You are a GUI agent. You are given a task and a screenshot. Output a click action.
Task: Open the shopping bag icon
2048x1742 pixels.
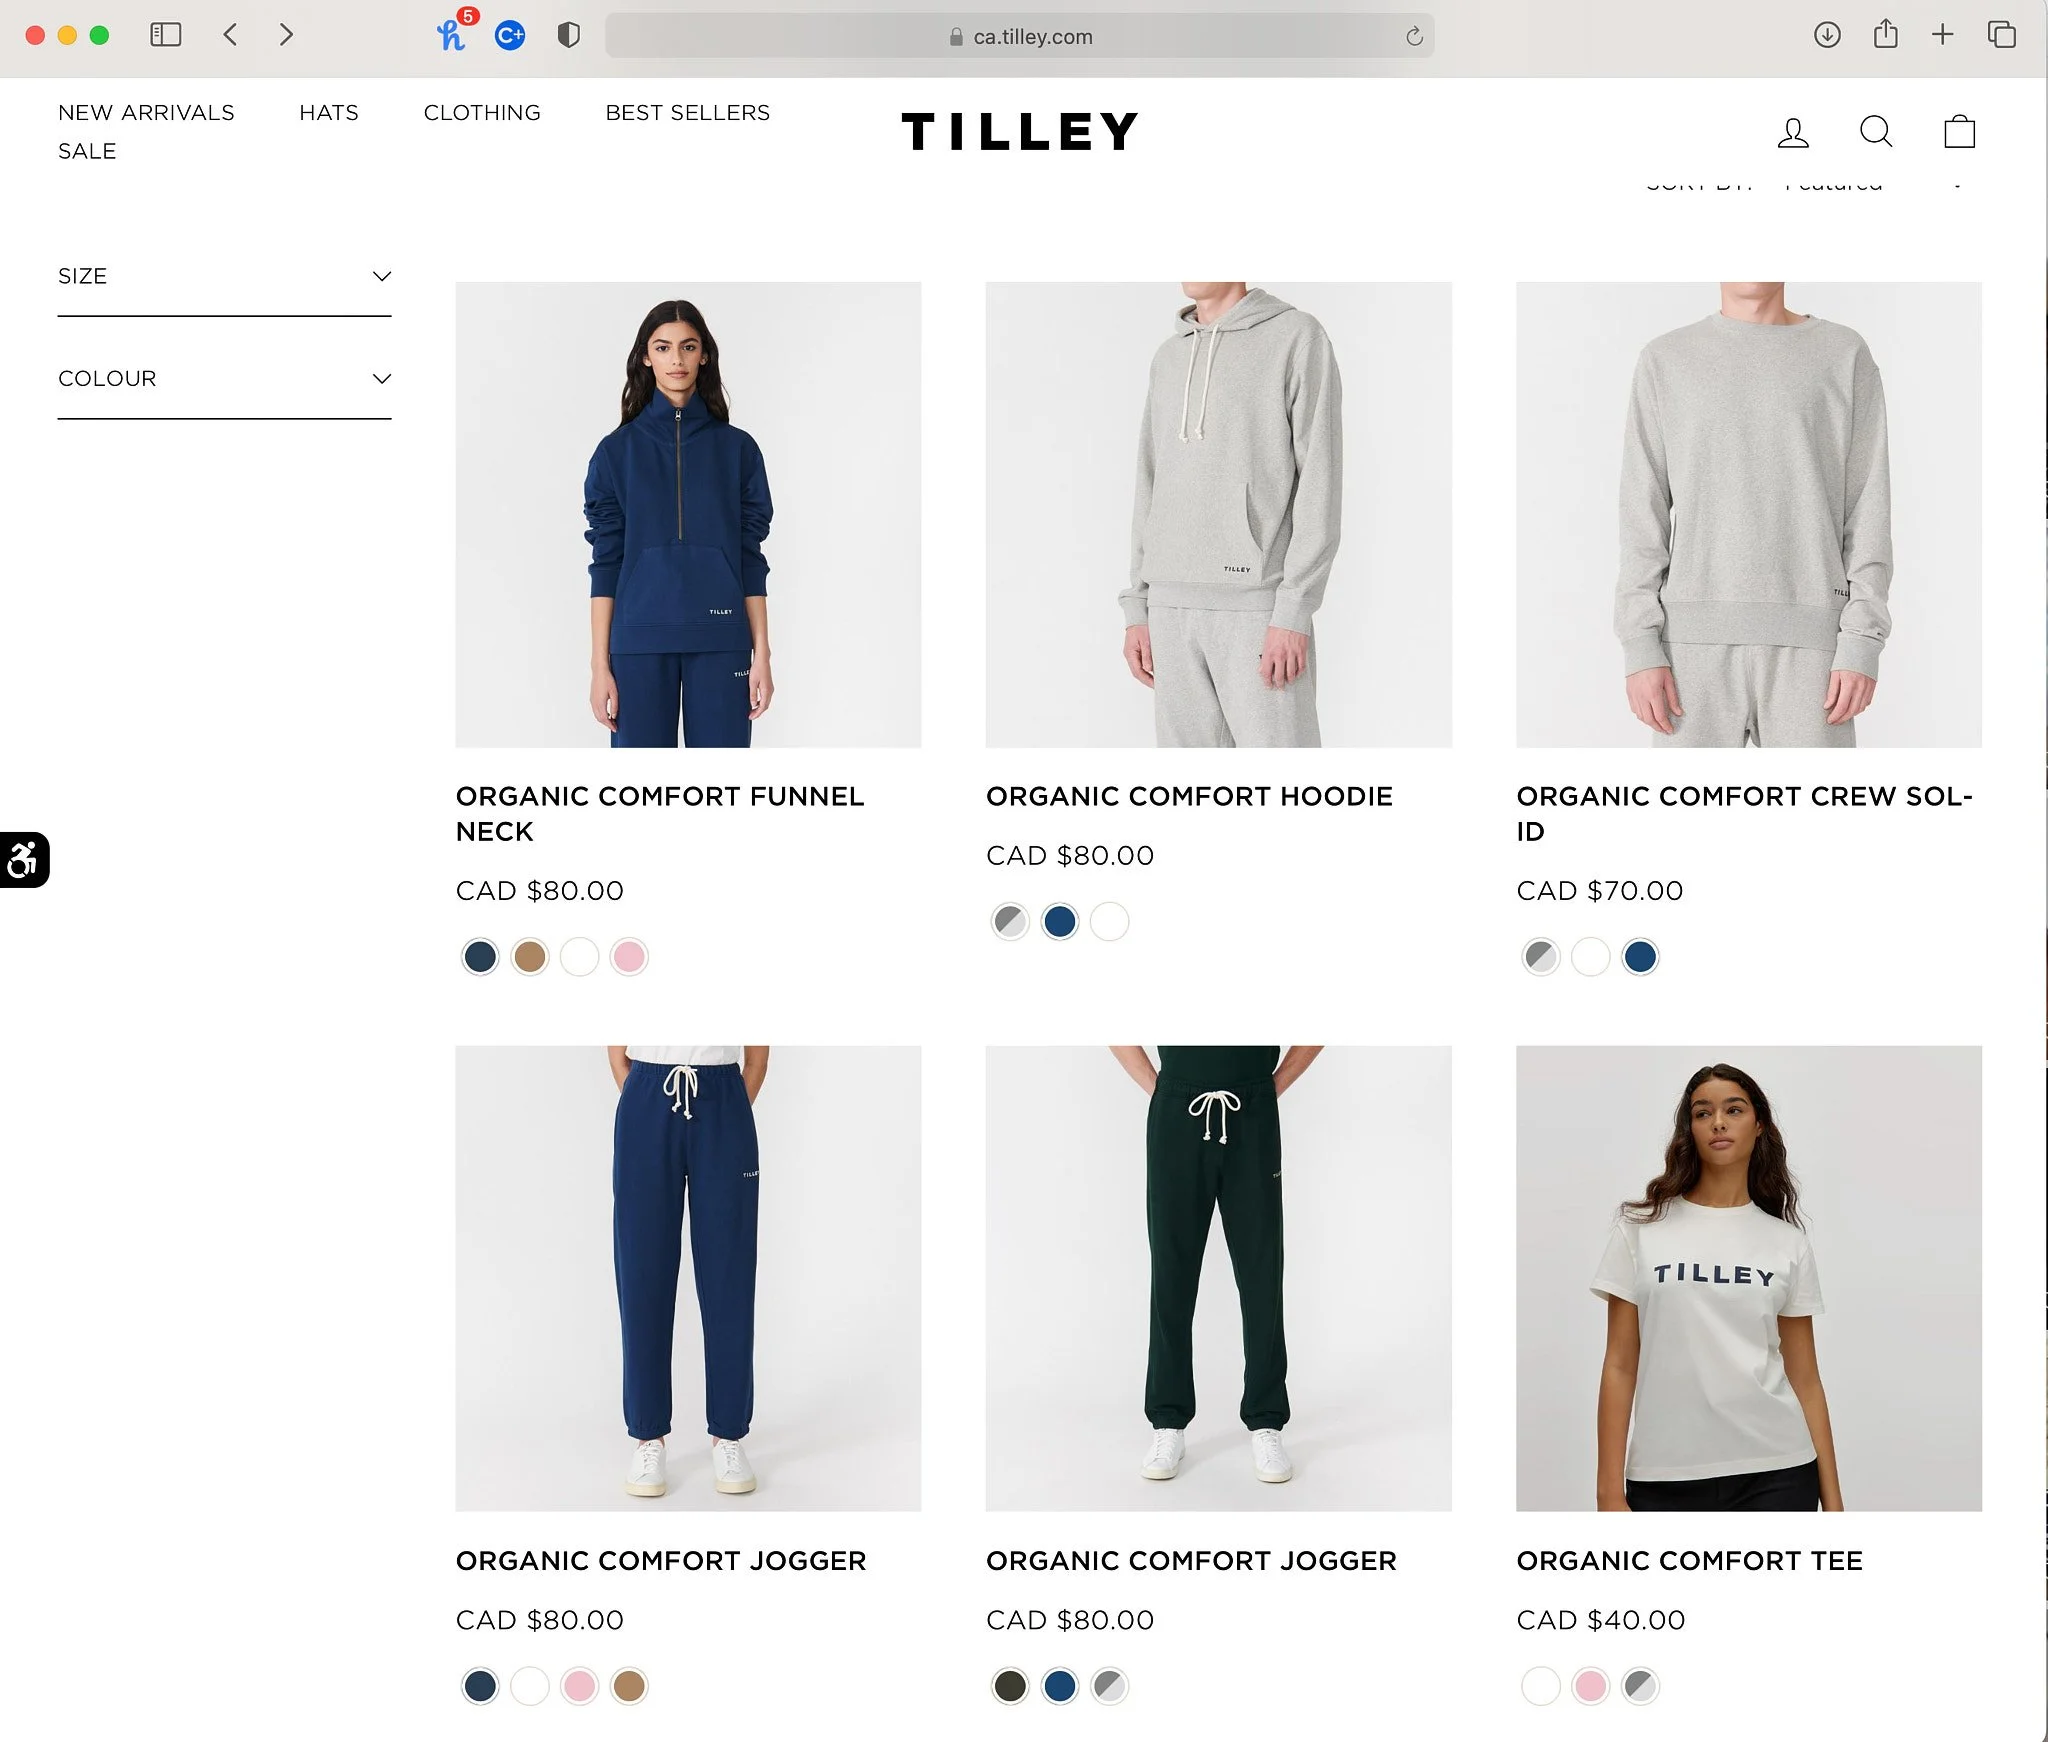pos(1959,131)
